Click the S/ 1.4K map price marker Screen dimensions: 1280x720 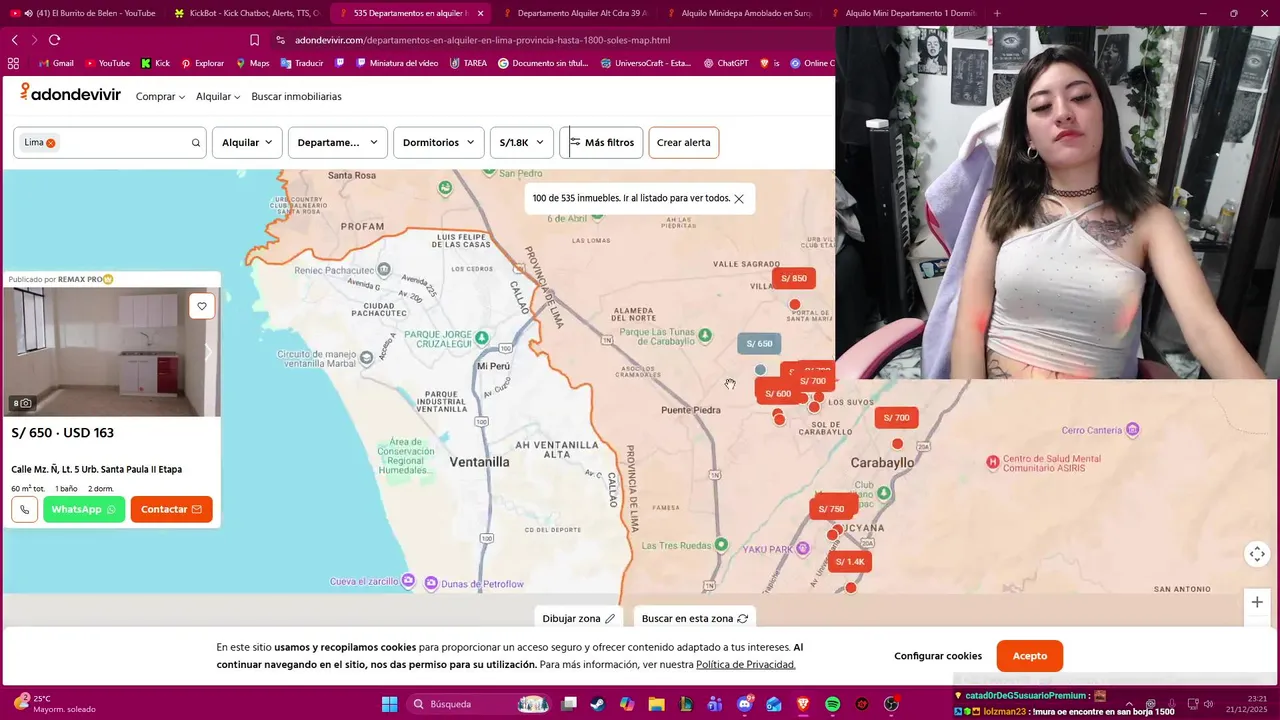point(850,562)
